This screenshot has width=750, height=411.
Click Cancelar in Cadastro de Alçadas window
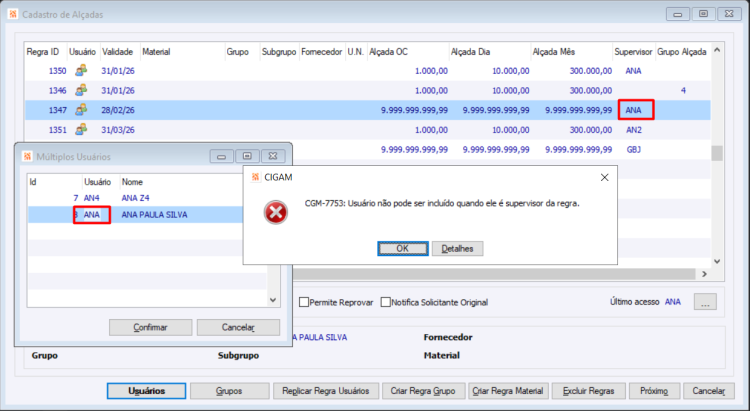point(709,391)
